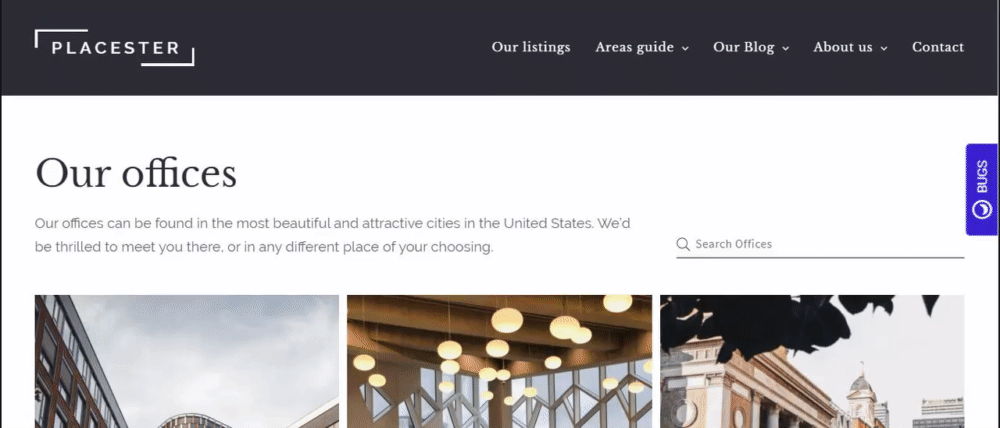Viewport: 1000px width, 428px height.
Task: Open the purple BUGS feedback side tab
Action: tap(982, 189)
